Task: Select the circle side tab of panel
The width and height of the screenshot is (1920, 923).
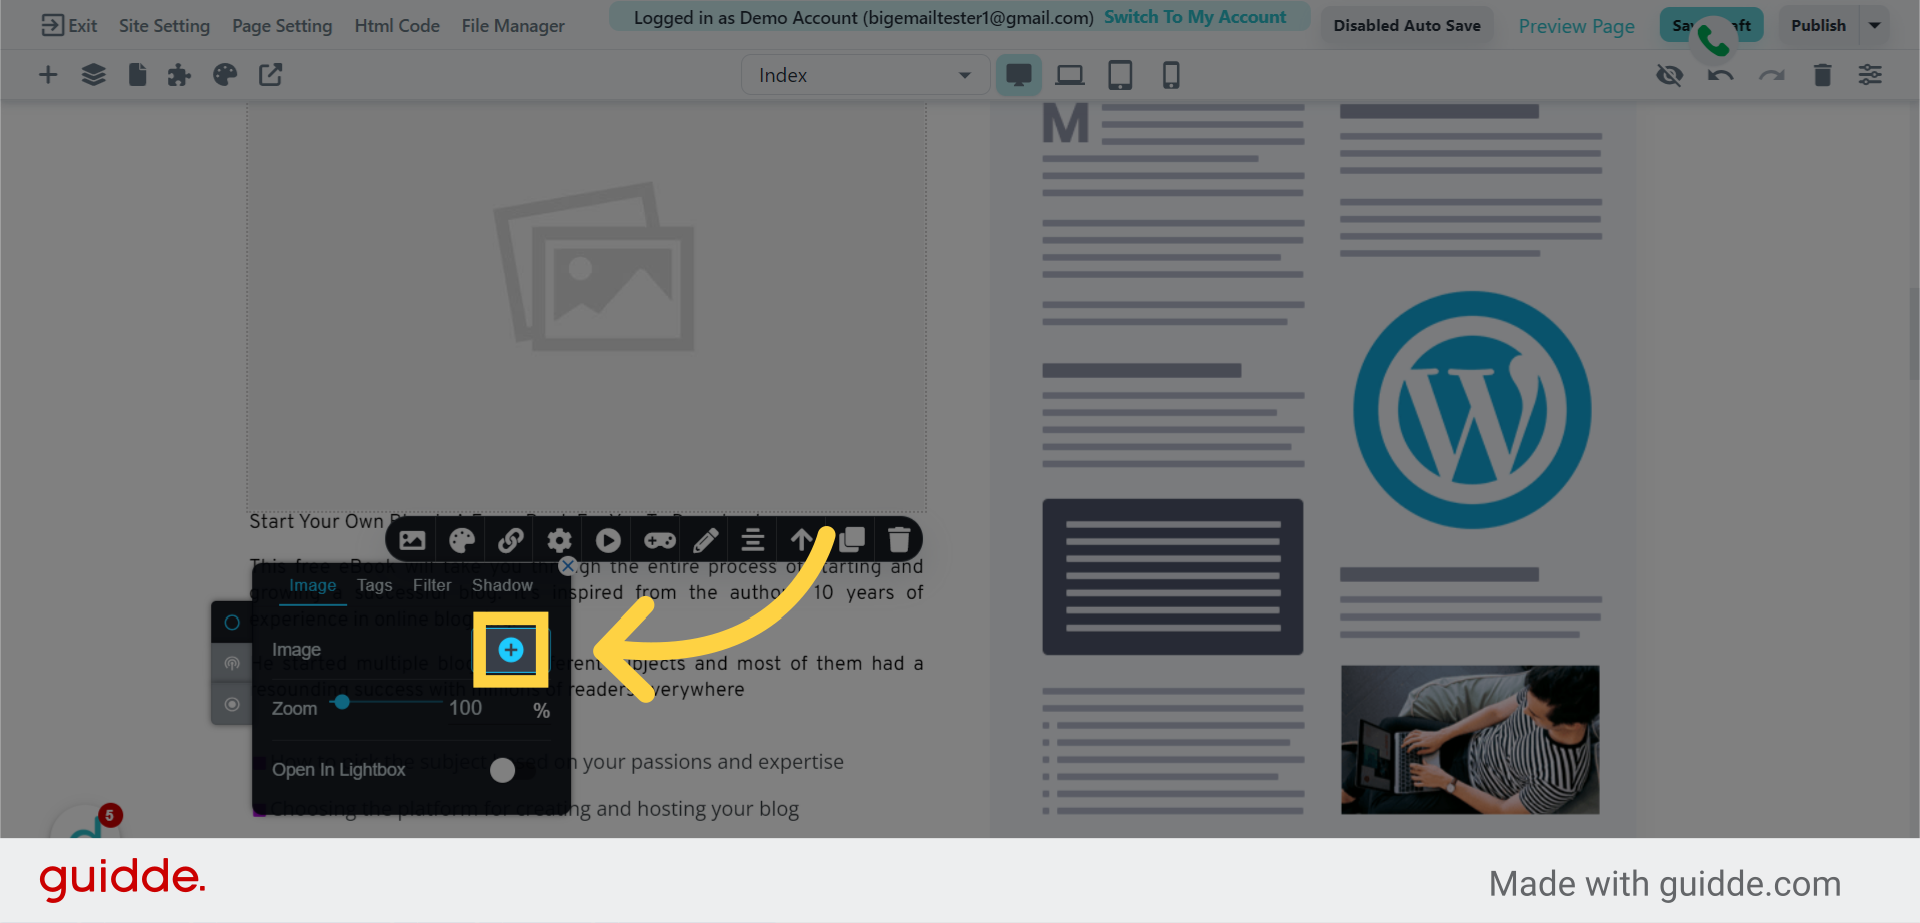Action: coord(232,622)
